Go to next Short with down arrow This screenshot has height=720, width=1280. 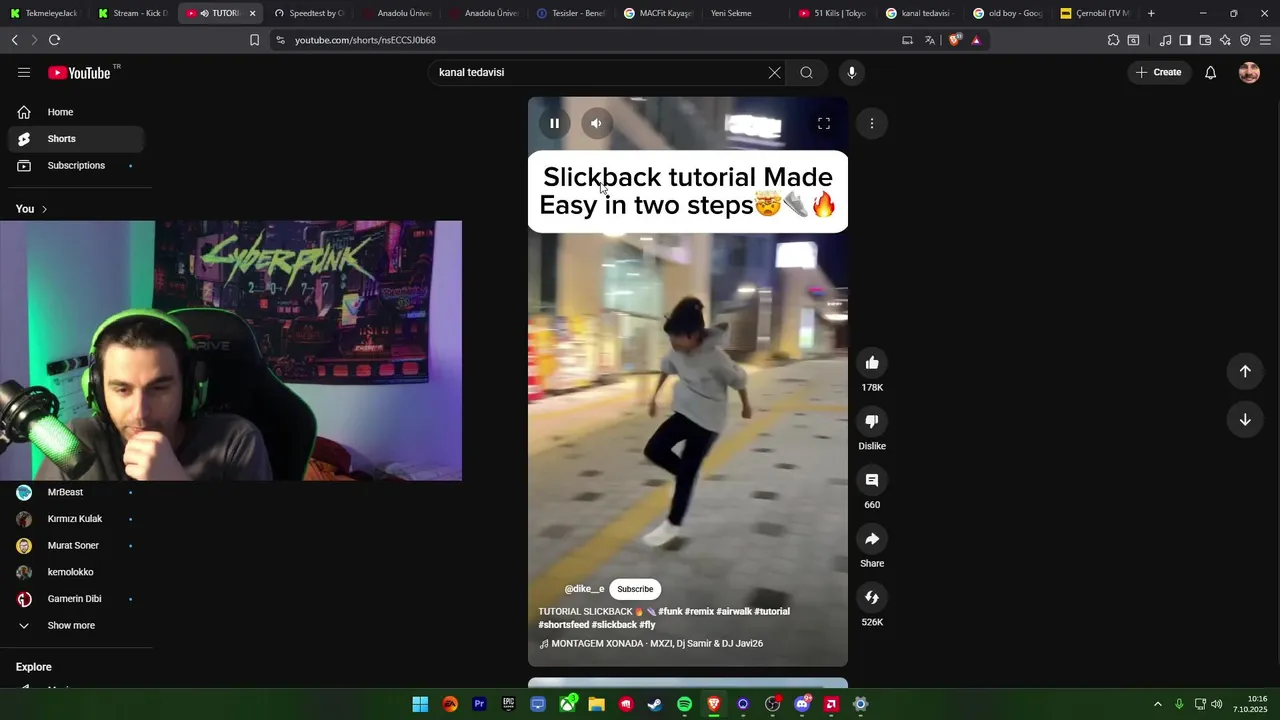click(1245, 419)
